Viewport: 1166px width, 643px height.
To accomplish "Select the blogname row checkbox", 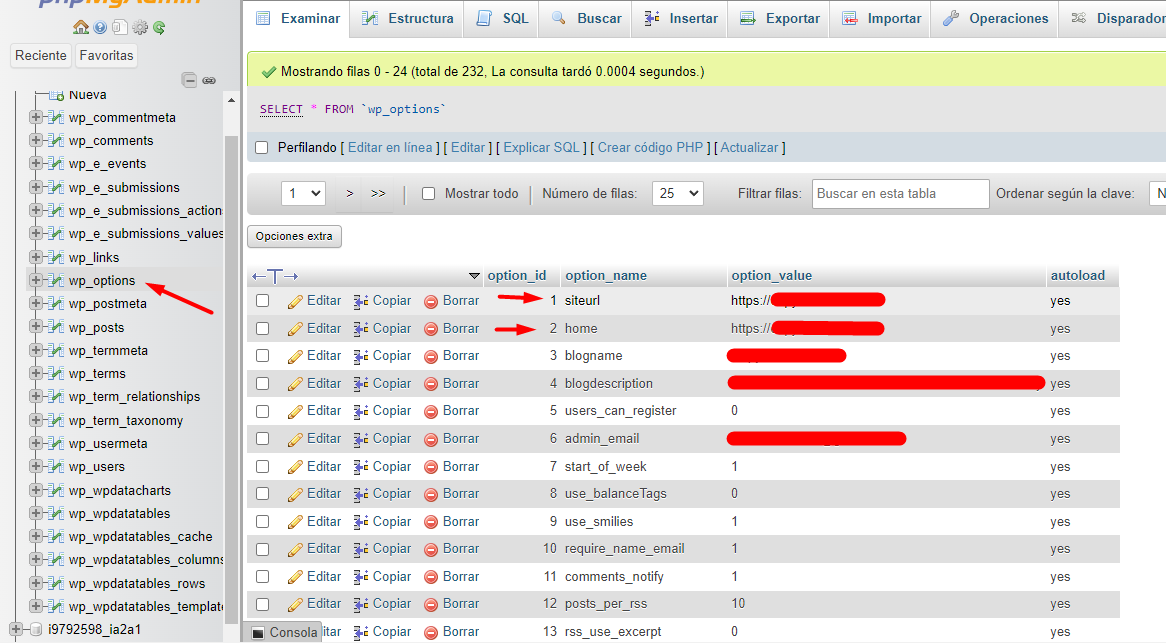I will pyautogui.click(x=262, y=355).
